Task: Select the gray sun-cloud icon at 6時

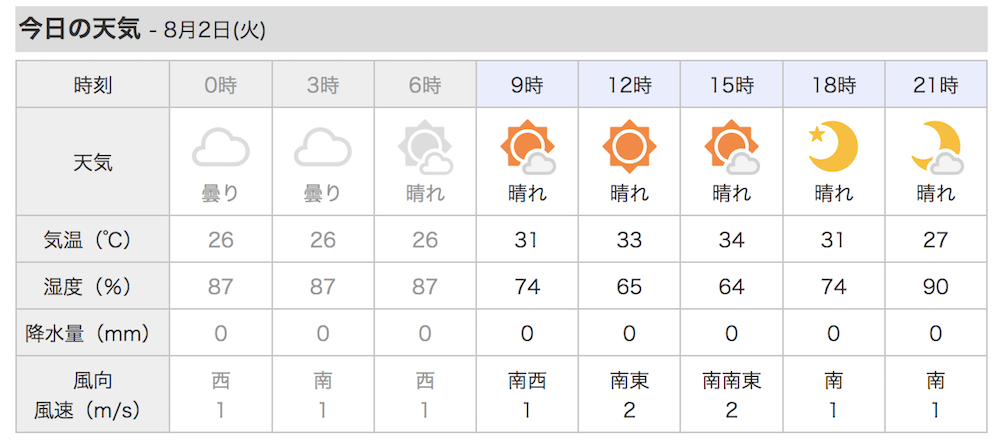Action: (425, 147)
